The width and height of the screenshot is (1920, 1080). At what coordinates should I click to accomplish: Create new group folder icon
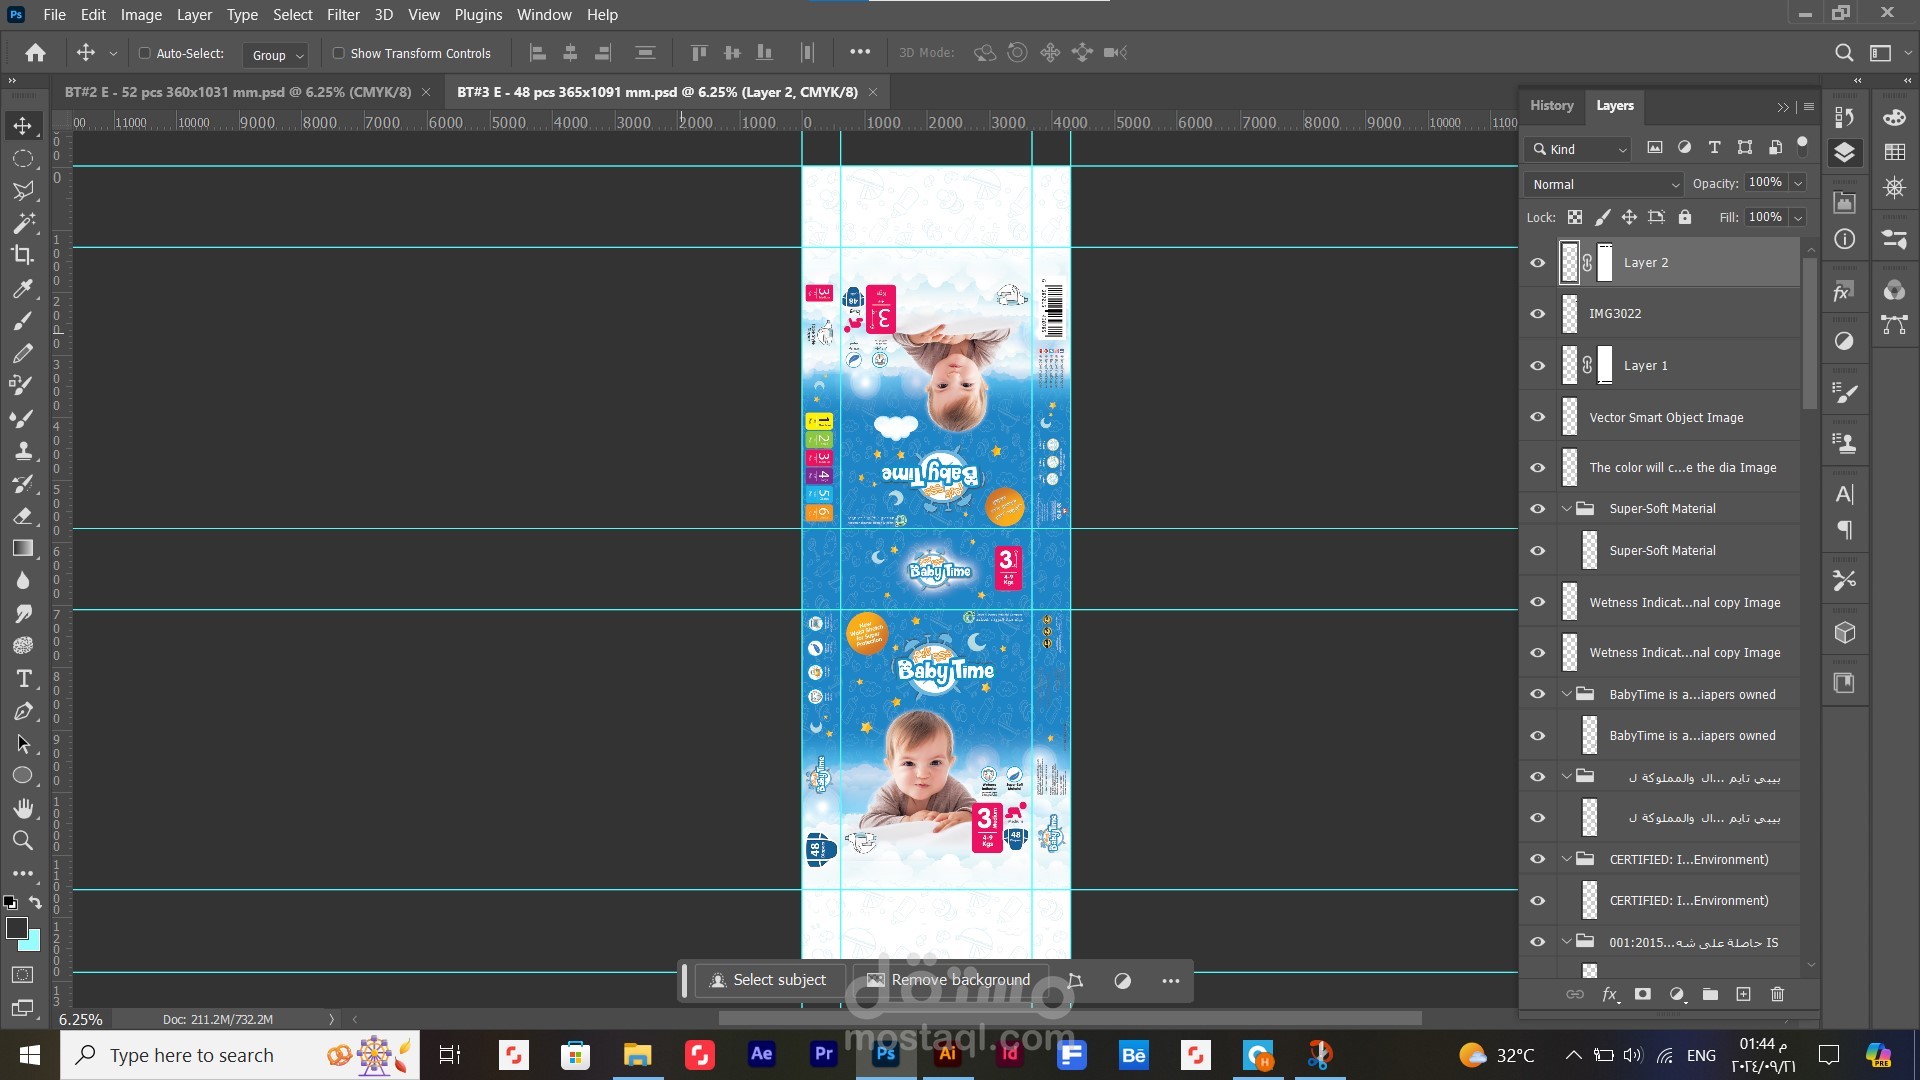click(1710, 994)
